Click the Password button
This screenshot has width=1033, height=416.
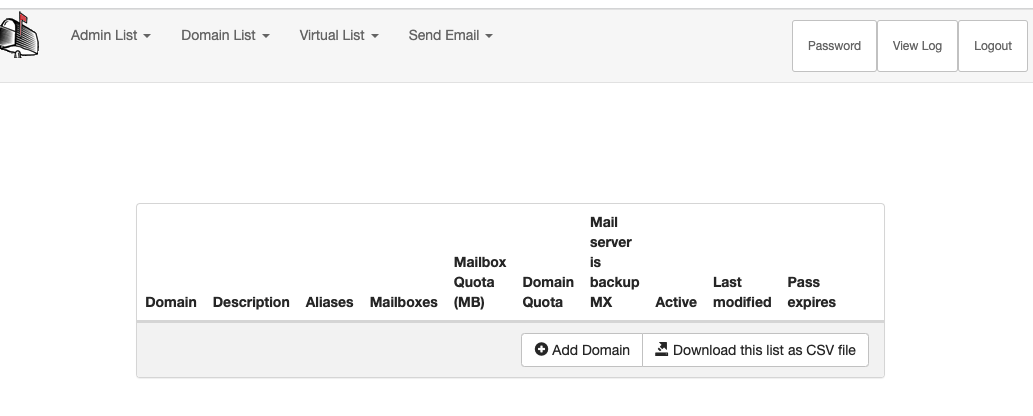(834, 46)
